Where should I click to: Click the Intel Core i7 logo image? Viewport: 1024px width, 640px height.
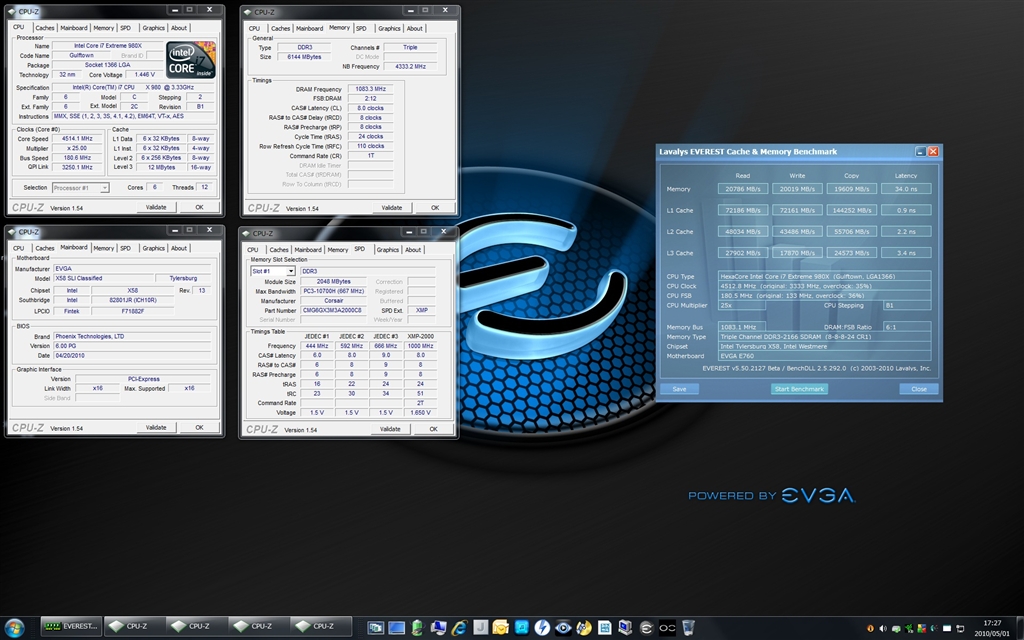[191, 60]
